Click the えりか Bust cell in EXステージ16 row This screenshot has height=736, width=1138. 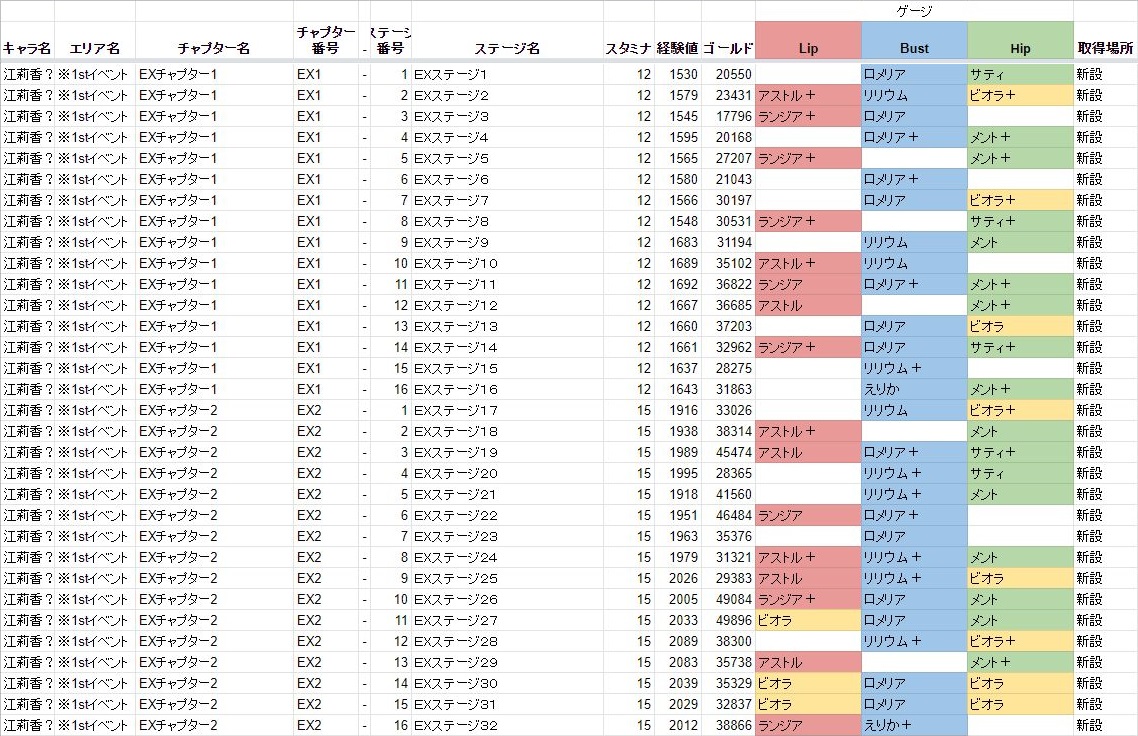(914, 389)
